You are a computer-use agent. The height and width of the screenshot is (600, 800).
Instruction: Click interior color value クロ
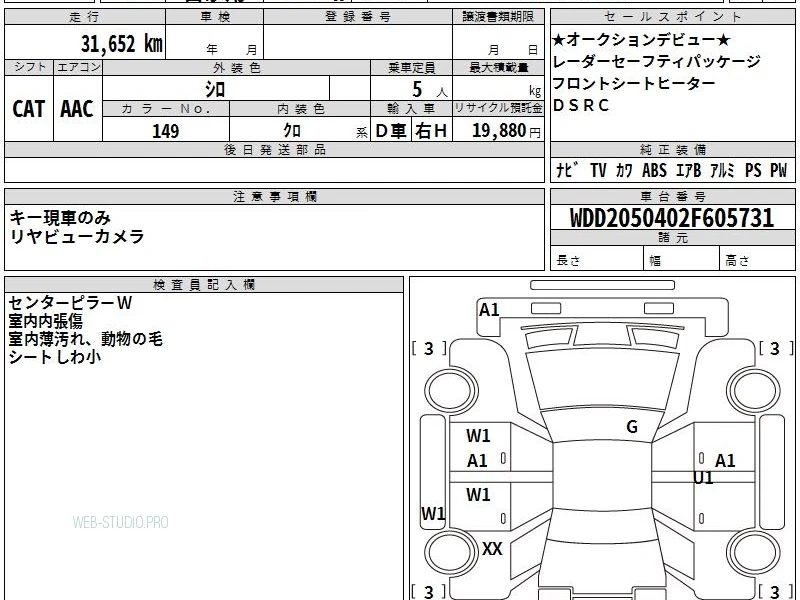(292, 131)
